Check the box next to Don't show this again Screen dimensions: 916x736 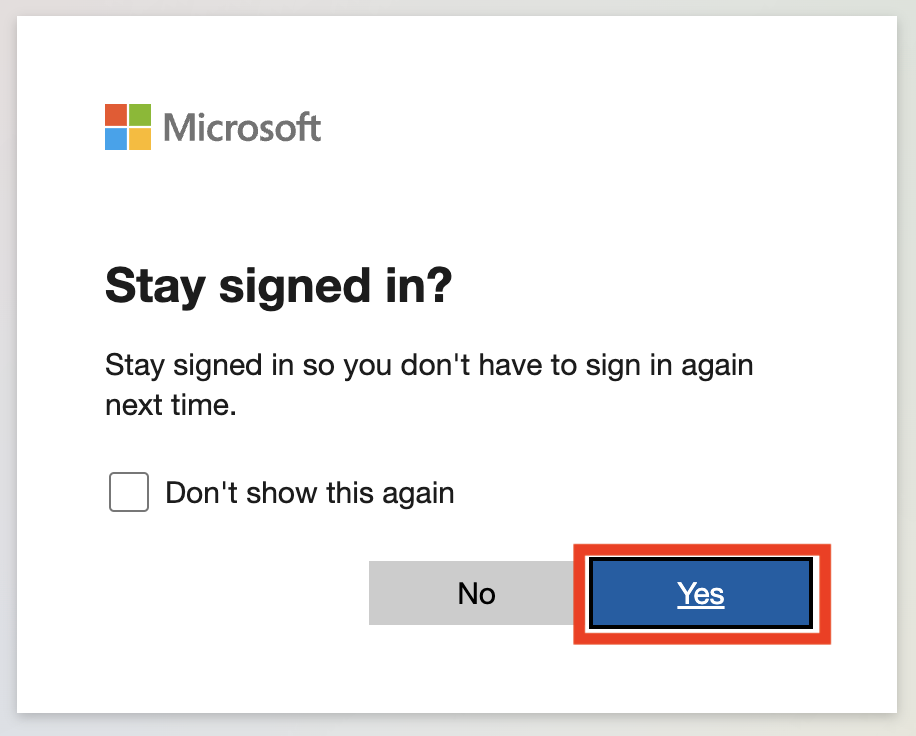pos(128,492)
